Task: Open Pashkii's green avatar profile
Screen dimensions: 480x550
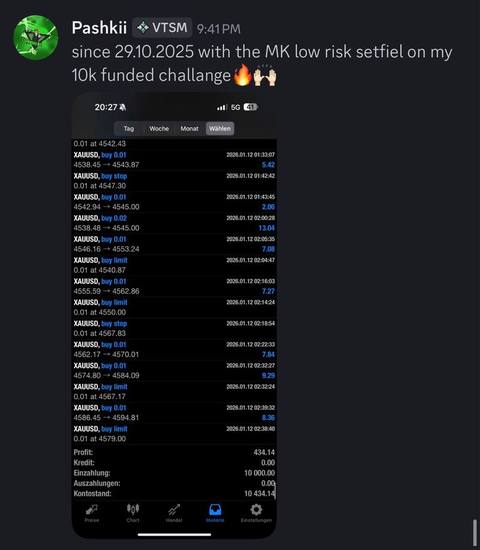Action: coord(35,38)
